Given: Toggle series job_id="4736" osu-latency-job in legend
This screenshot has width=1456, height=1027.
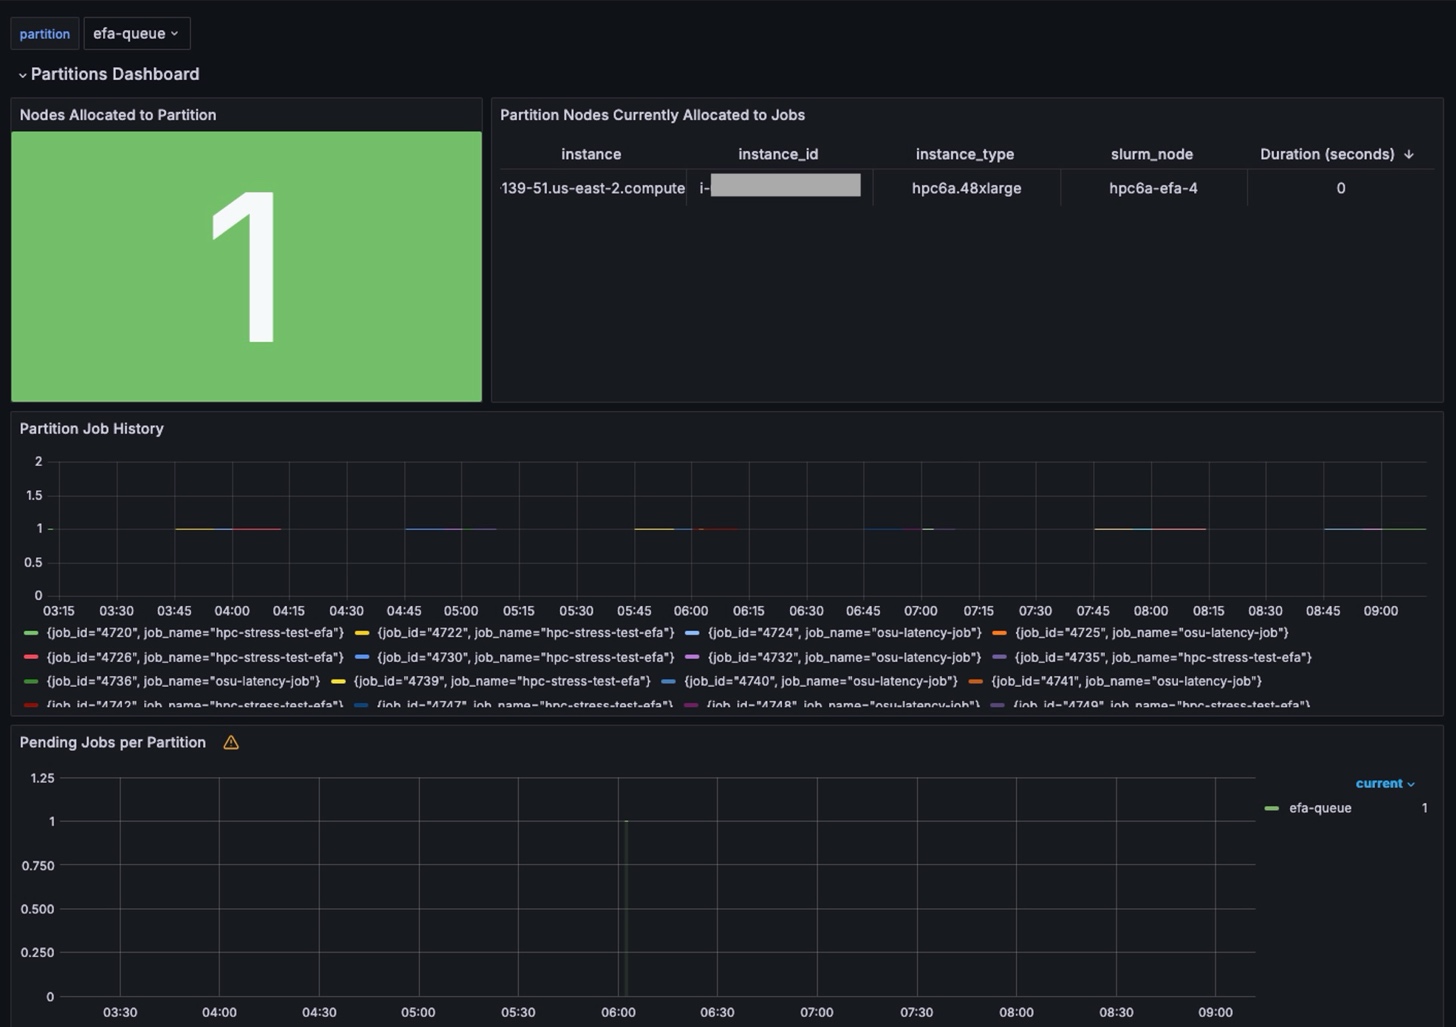Looking at the screenshot, I should 183,681.
